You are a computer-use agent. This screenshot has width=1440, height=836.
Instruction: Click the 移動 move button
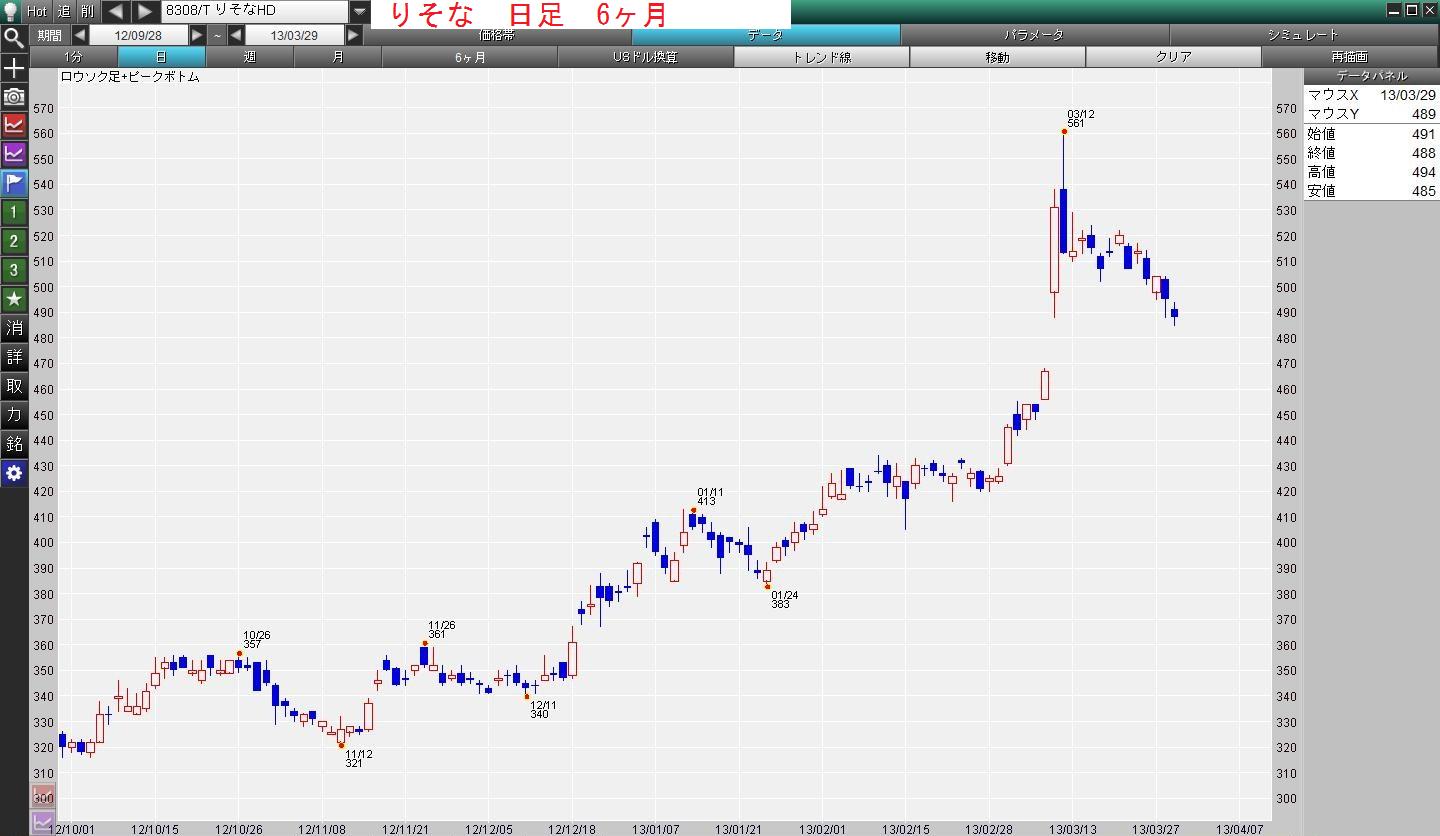point(997,57)
